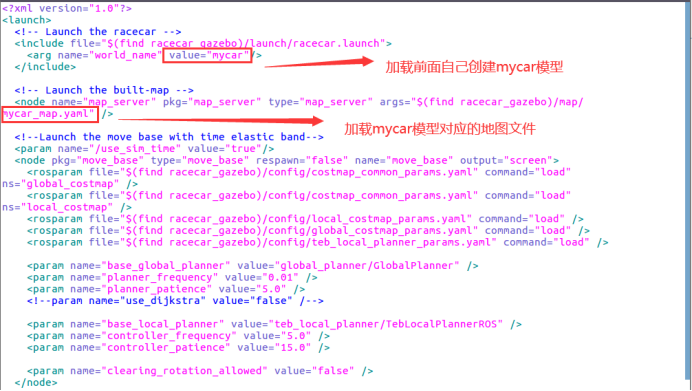
Task: Select the 'Launch the racecar' comment
Action: coord(98,32)
